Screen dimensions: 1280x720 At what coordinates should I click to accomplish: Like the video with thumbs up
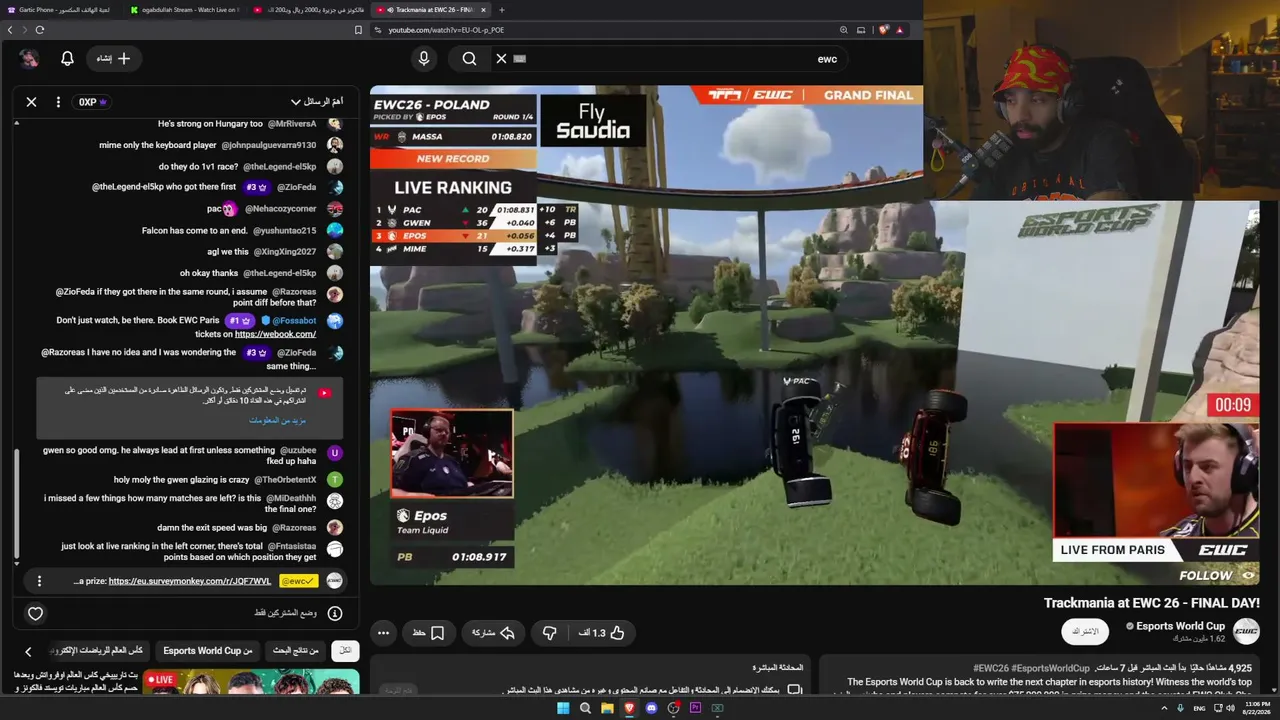(601, 633)
